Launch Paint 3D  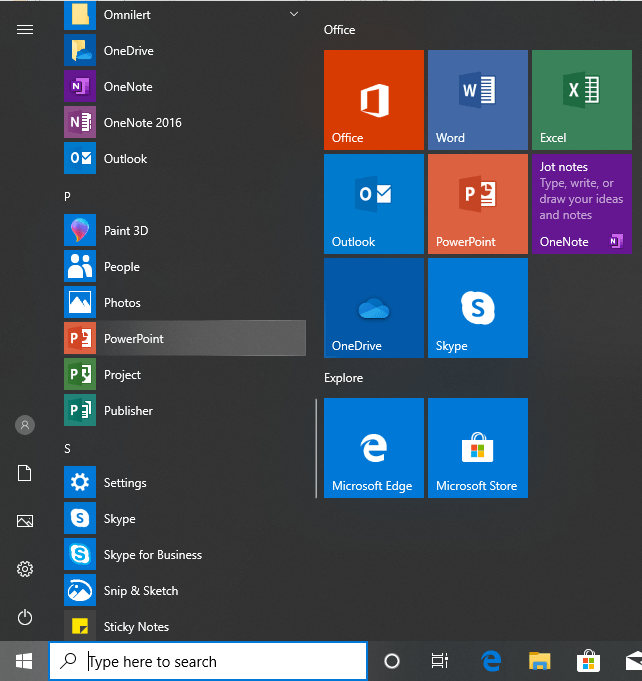point(185,231)
